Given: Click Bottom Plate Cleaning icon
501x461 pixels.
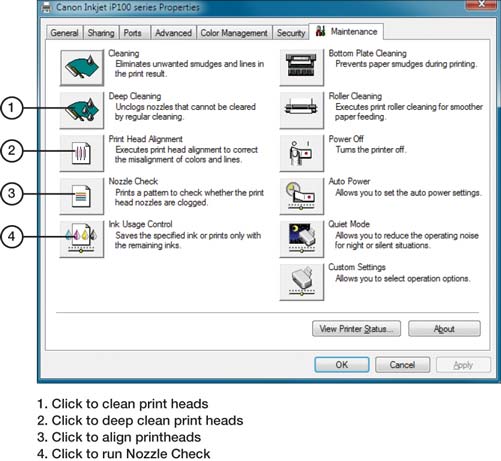Looking at the screenshot, I should (x=301, y=68).
